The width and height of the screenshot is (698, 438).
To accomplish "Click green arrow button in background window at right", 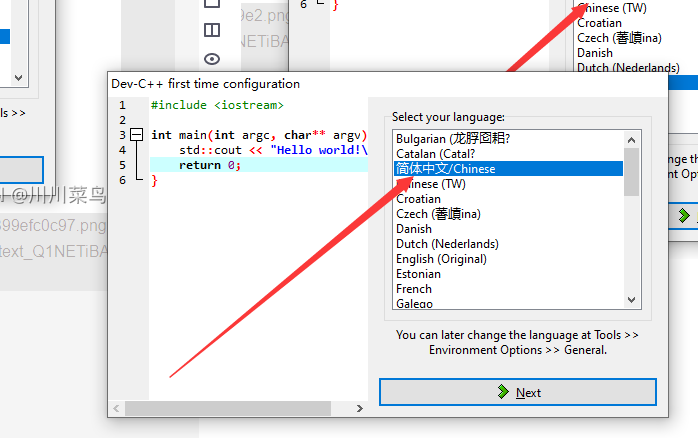I will (685, 216).
